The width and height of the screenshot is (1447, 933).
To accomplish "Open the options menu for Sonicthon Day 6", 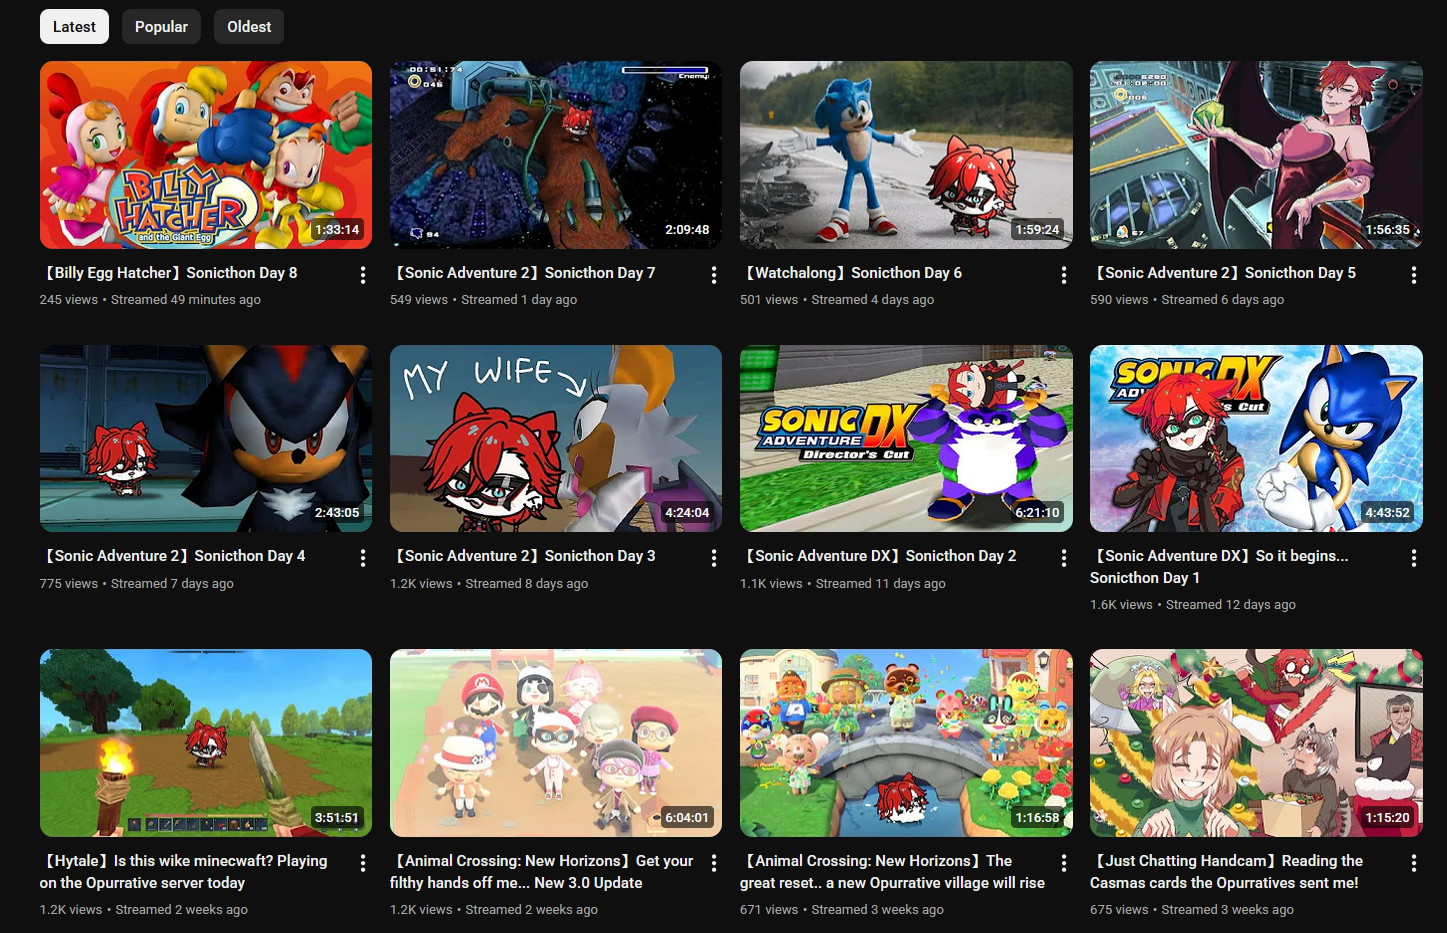I will [1063, 275].
